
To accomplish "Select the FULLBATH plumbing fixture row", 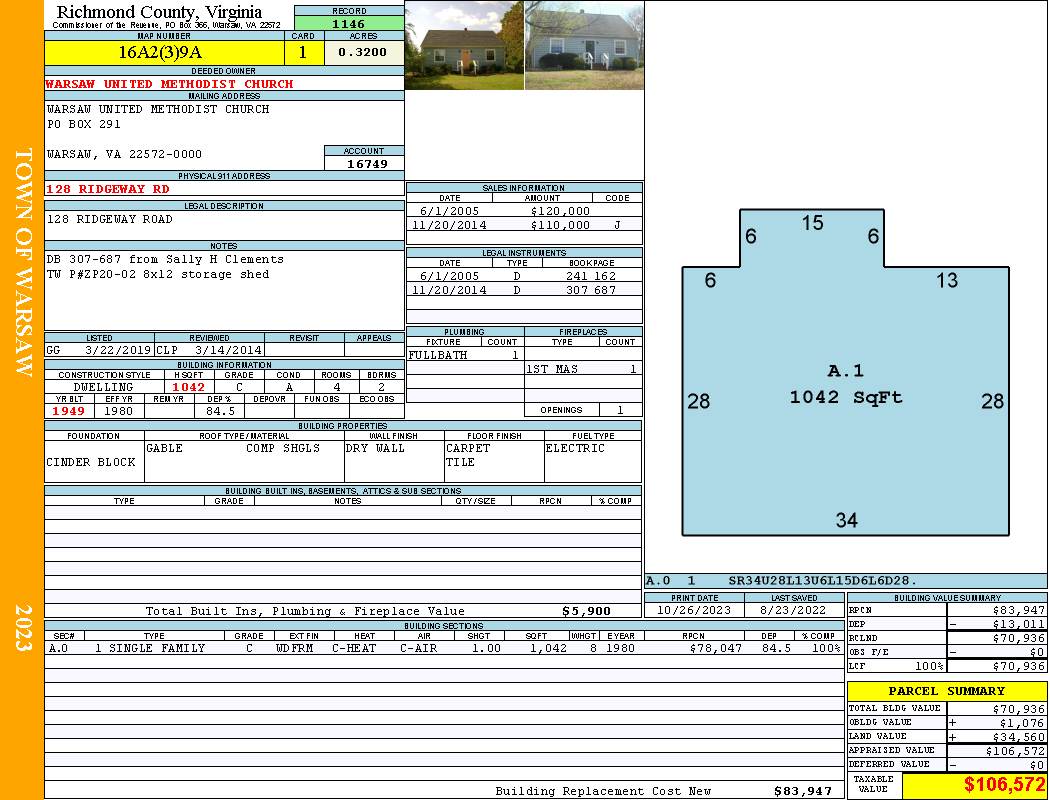I will 464,355.
